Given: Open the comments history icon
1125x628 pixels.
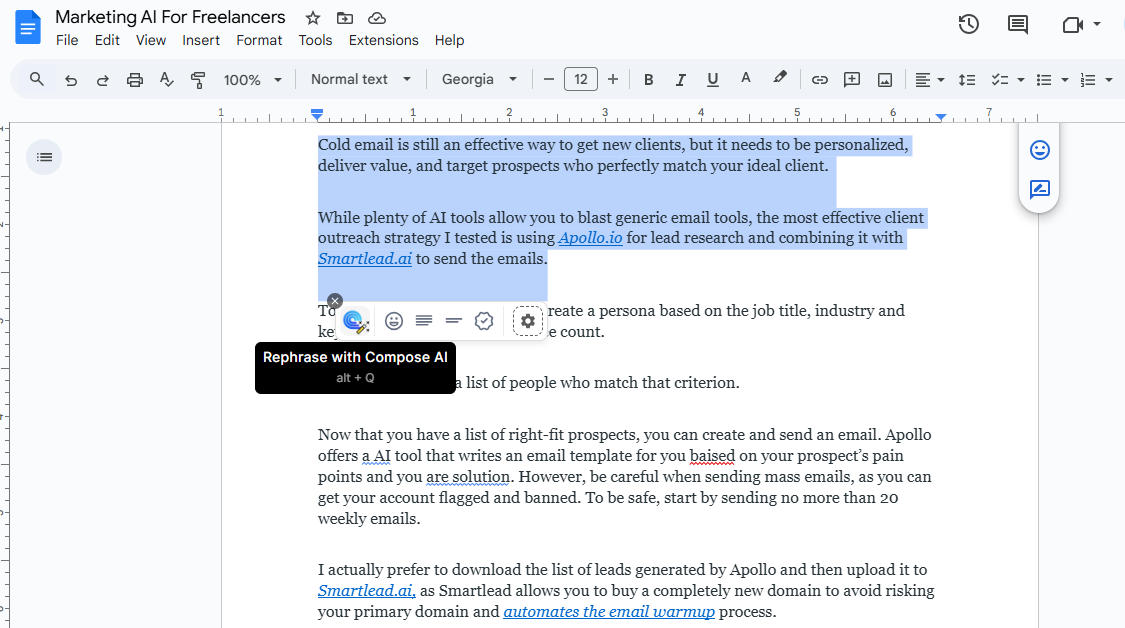Looking at the screenshot, I should click(1018, 25).
